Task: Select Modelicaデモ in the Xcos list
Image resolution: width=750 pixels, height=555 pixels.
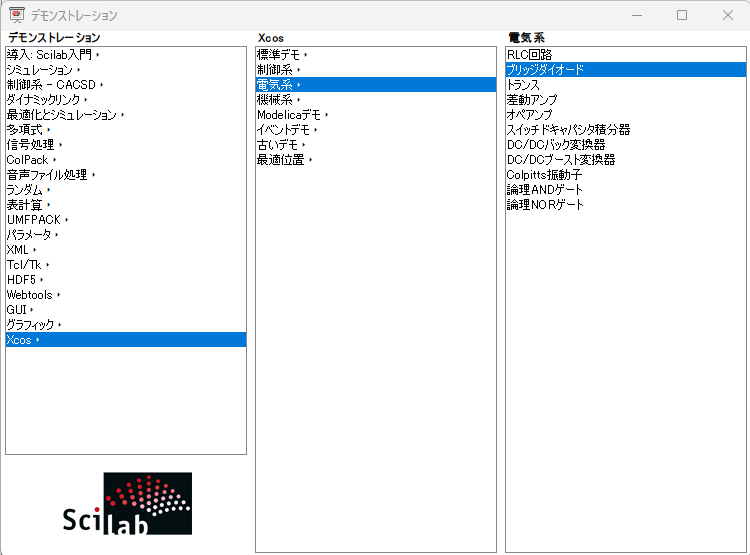Action: point(376,115)
